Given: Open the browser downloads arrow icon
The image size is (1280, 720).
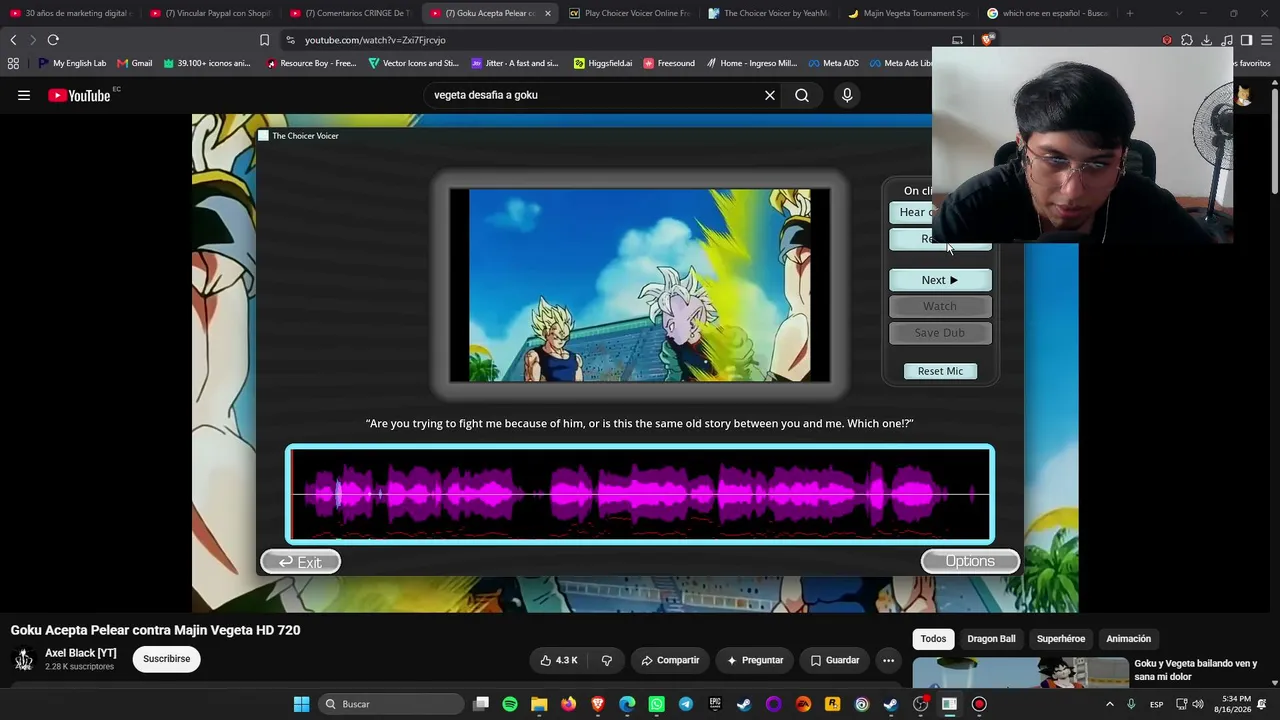Looking at the screenshot, I should [1207, 40].
